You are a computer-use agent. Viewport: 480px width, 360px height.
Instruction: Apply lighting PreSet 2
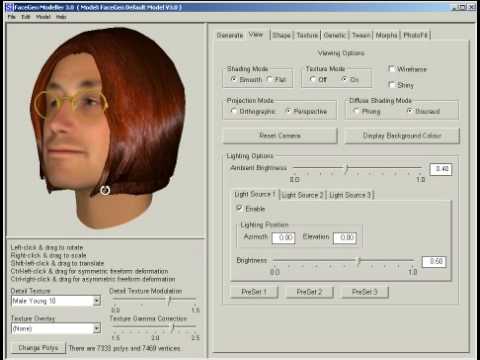(x=309, y=292)
